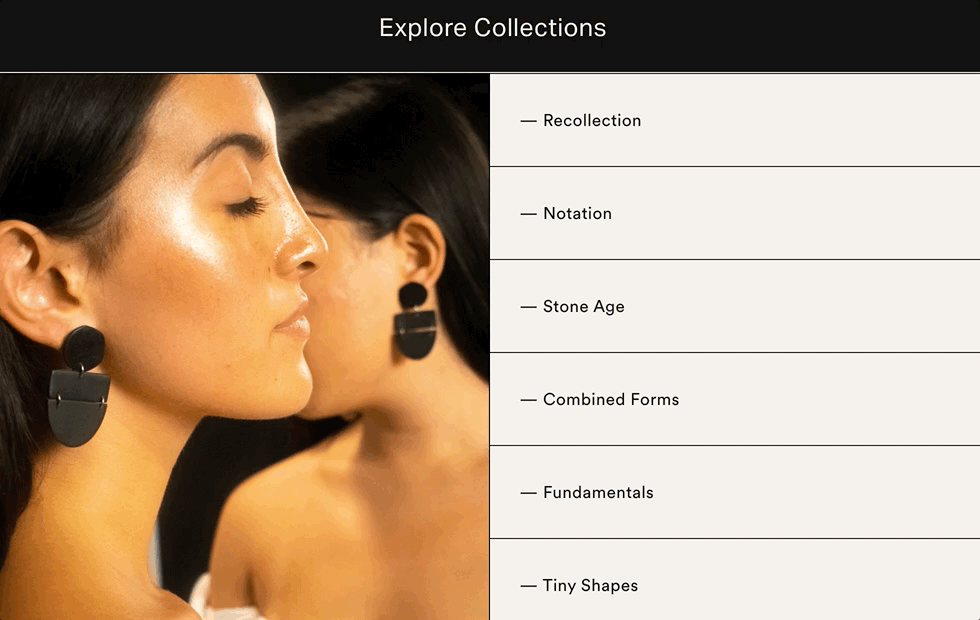Image resolution: width=980 pixels, height=620 pixels.
Task: Open the Stone Age collection
Action: pyautogui.click(x=584, y=306)
